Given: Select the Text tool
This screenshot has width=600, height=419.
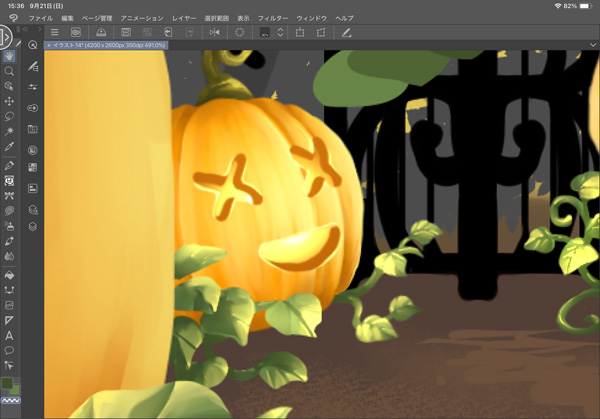Looking at the screenshot, I should pyautogui.click(x=9, y=336).
